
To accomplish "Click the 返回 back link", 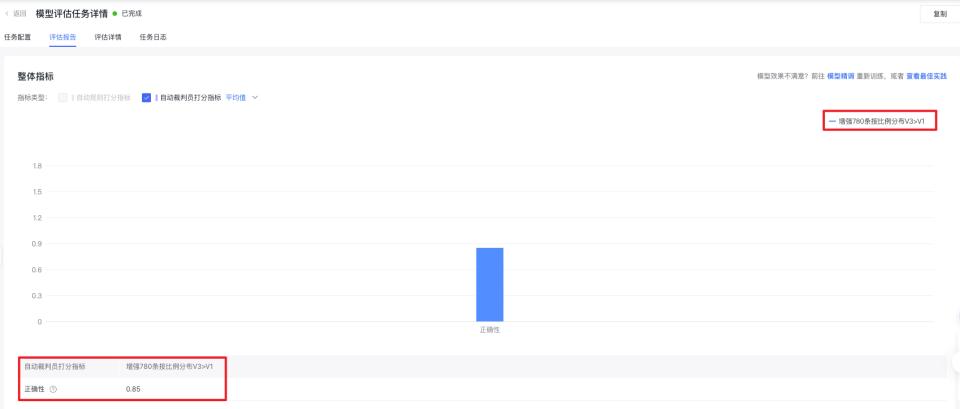I will click(x=19, y=14).
